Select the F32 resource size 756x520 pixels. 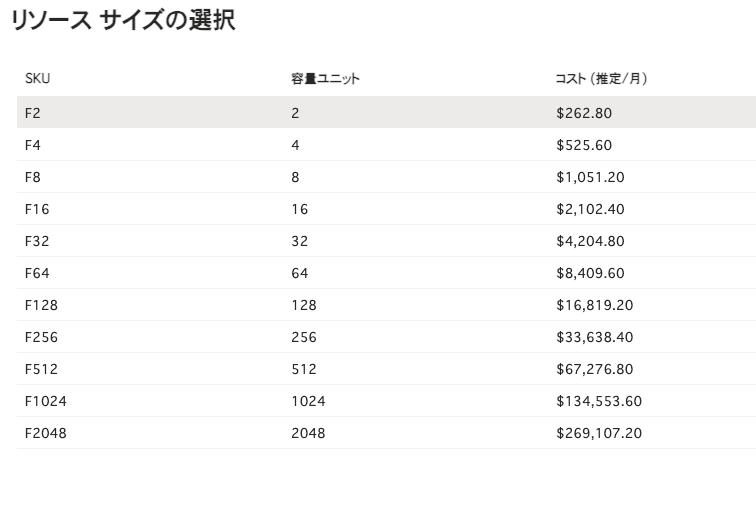[x=37, y=241]
